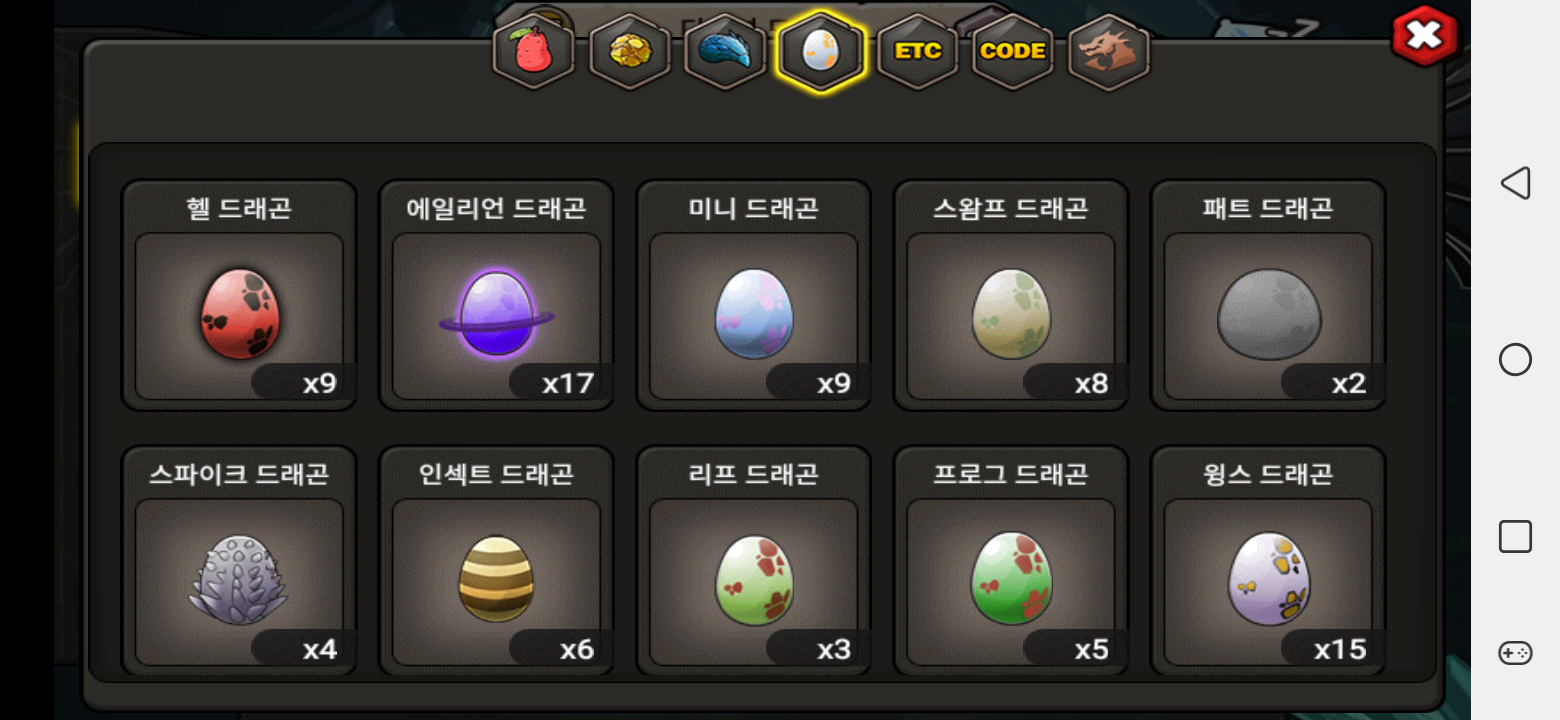Open the brown dragon head tab

[1109, 51]
